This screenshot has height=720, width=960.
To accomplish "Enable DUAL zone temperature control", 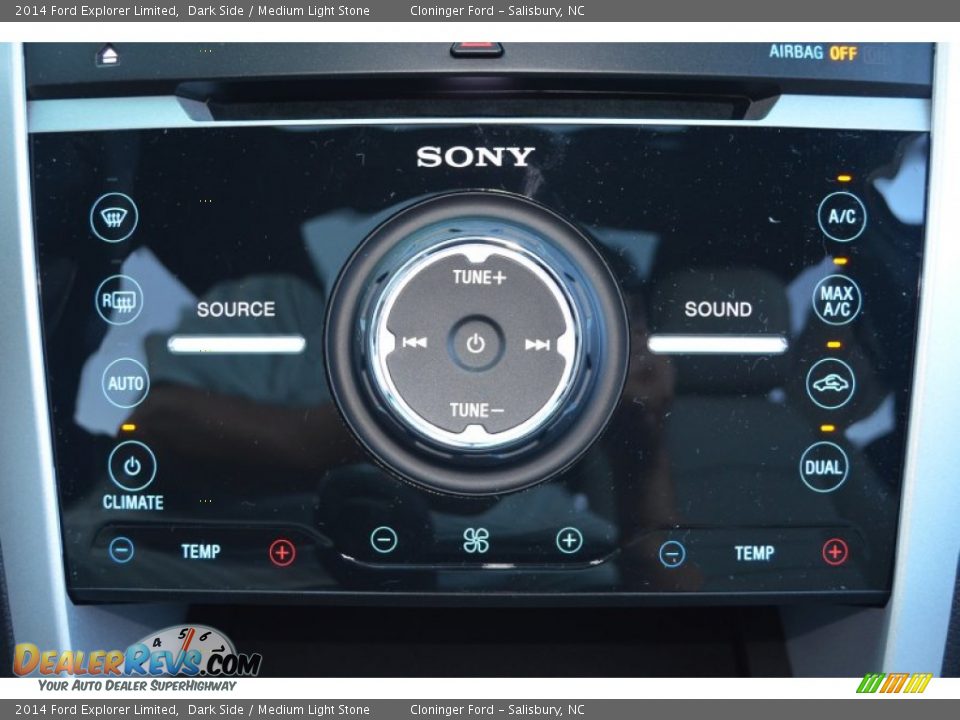I will pyautogui.click(x=824, y=464).
